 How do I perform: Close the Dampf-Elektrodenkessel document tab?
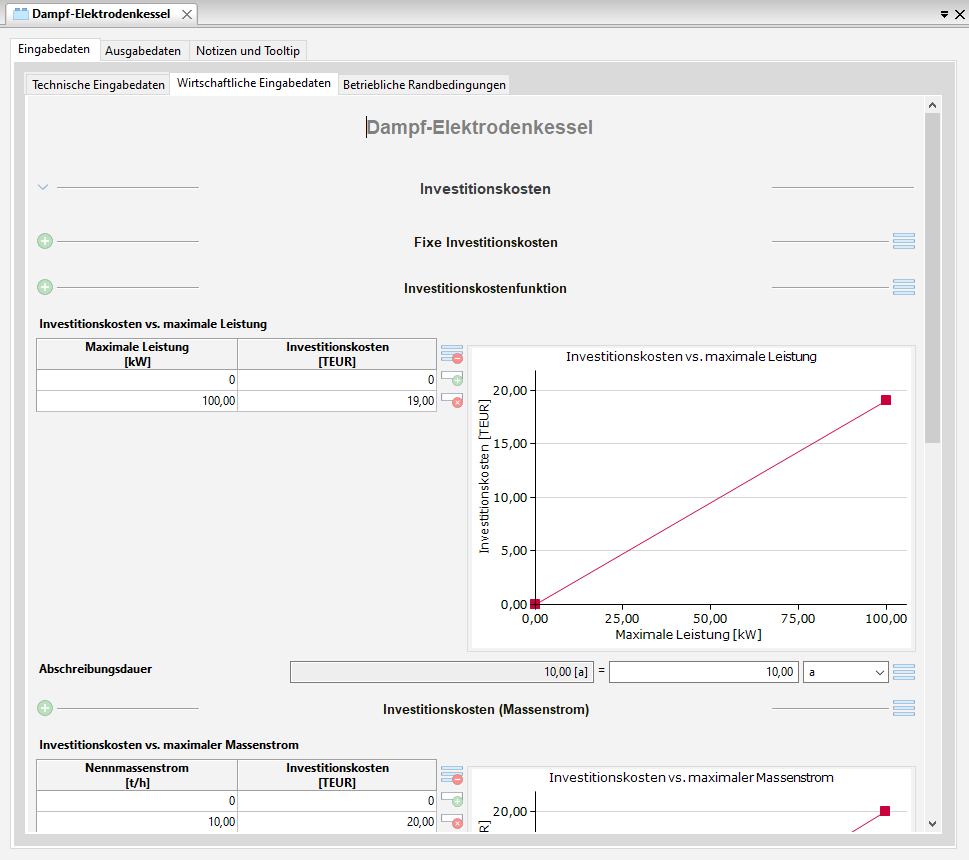point(187,14)
